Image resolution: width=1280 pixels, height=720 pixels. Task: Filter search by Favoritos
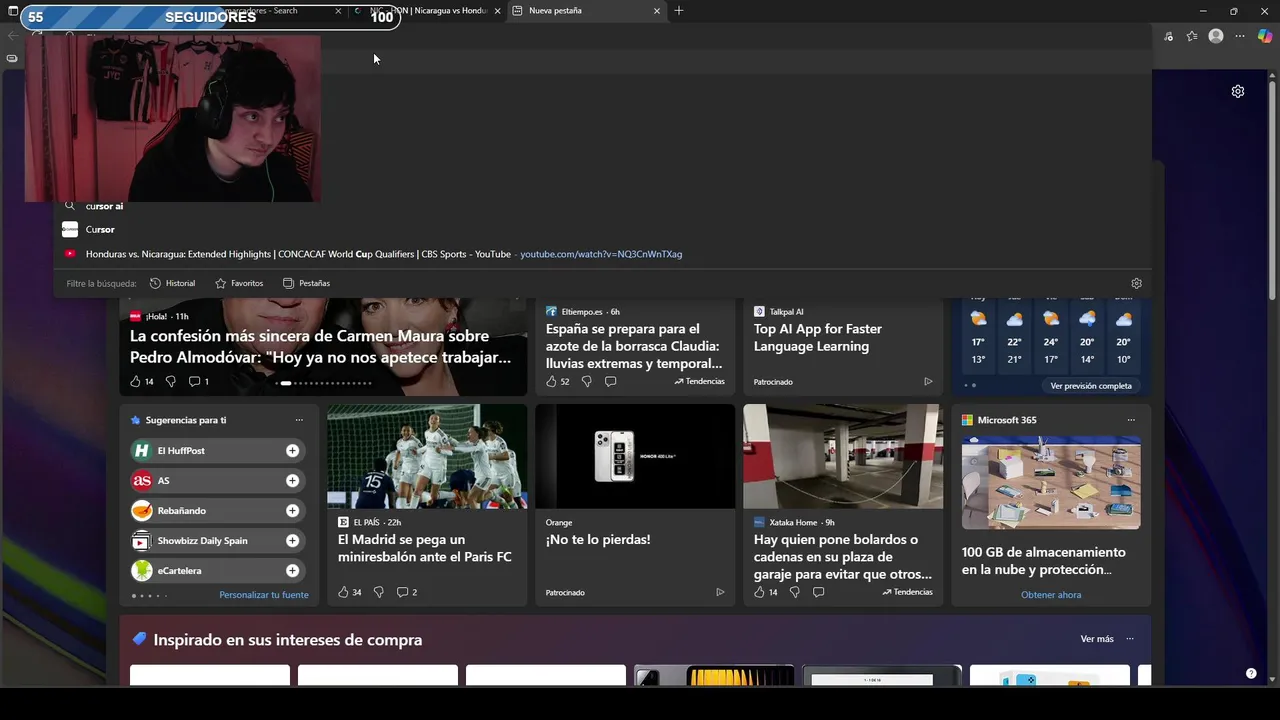pos(239,283)
